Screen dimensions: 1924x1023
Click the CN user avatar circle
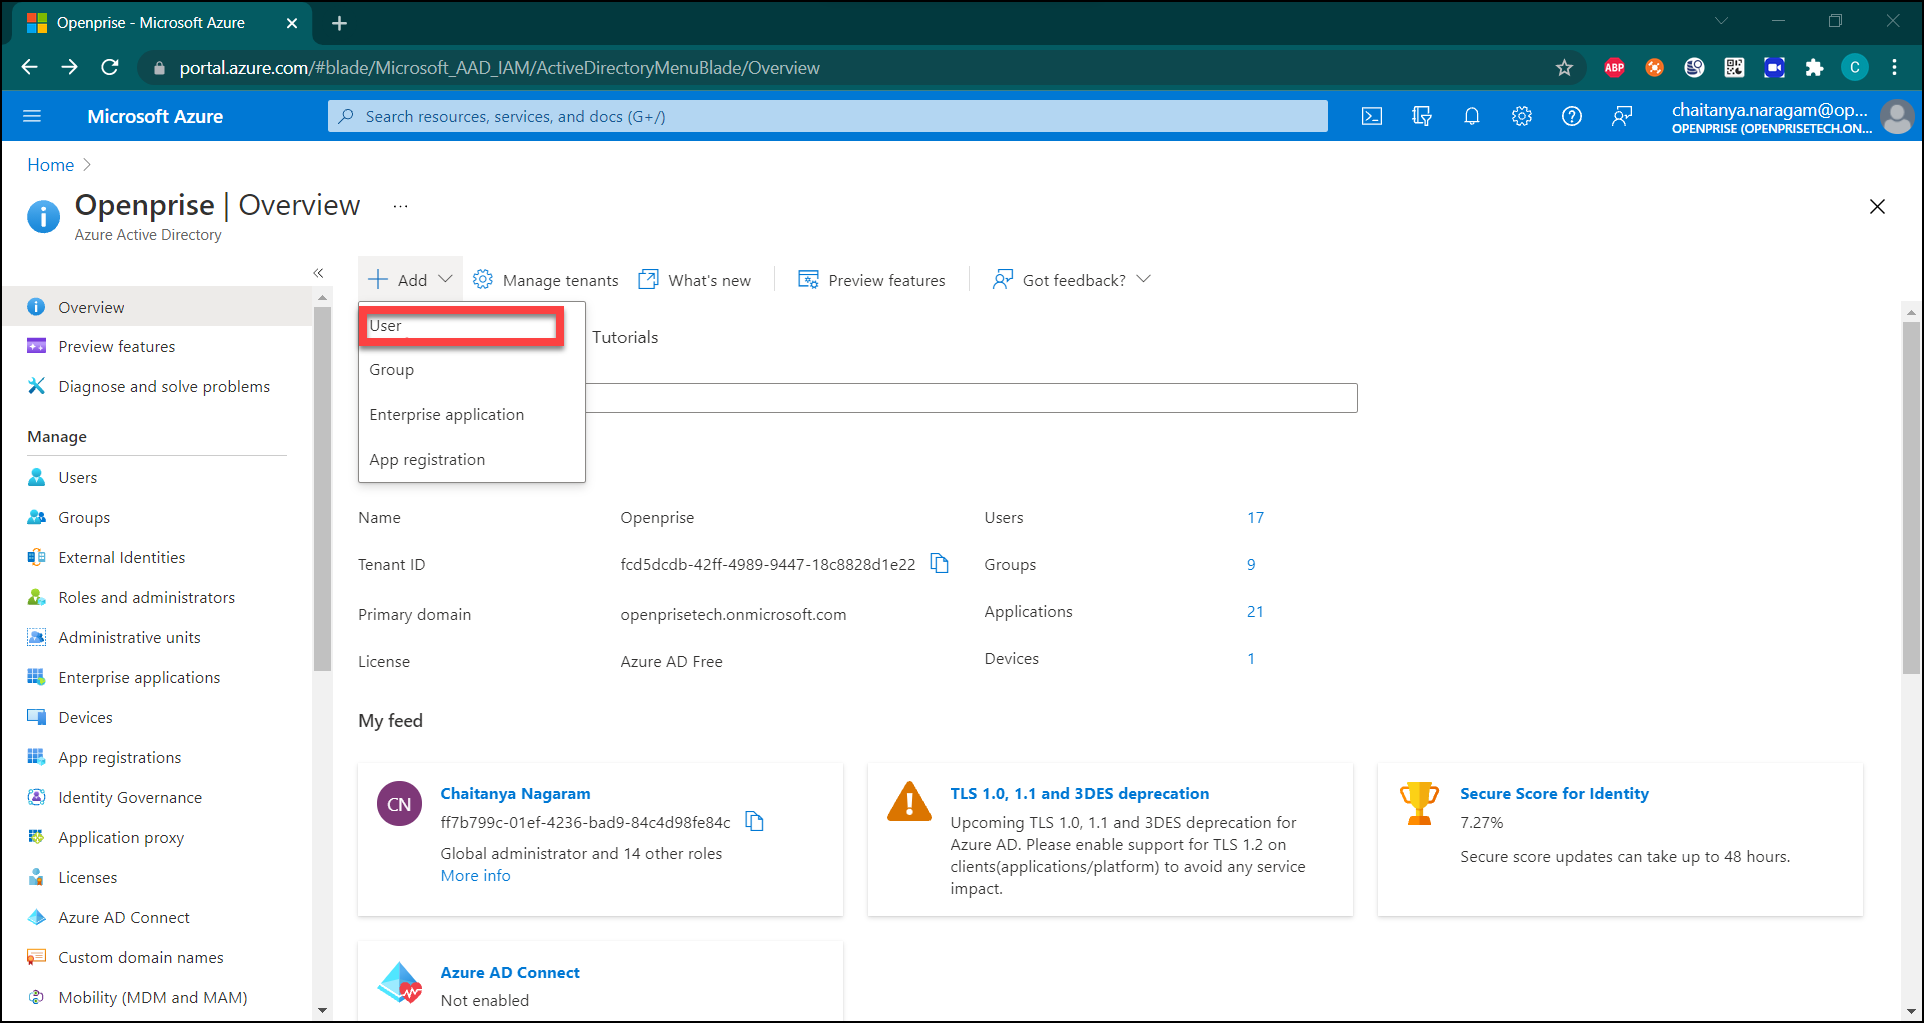[399, 804]
